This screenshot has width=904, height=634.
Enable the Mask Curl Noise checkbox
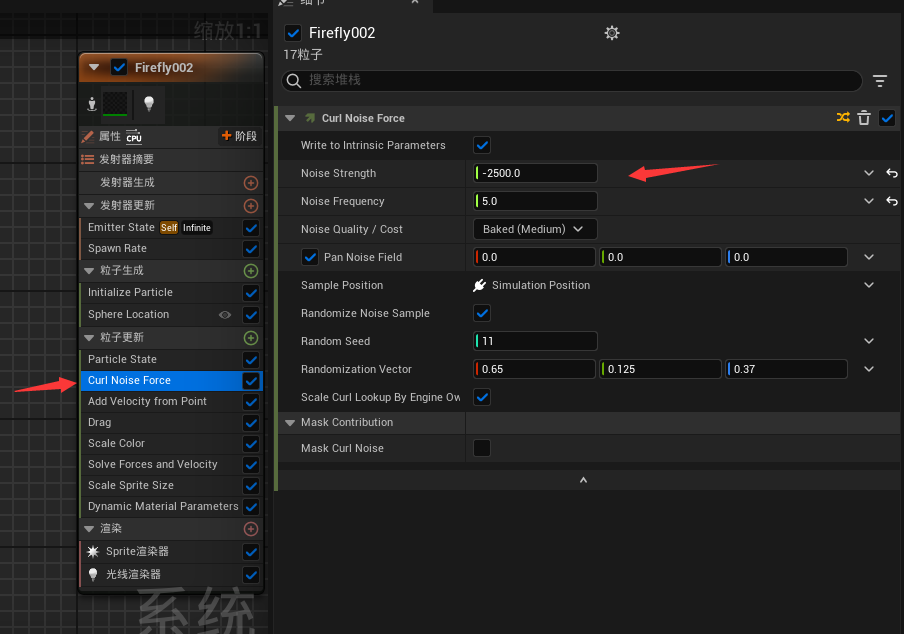pos(482,448)
